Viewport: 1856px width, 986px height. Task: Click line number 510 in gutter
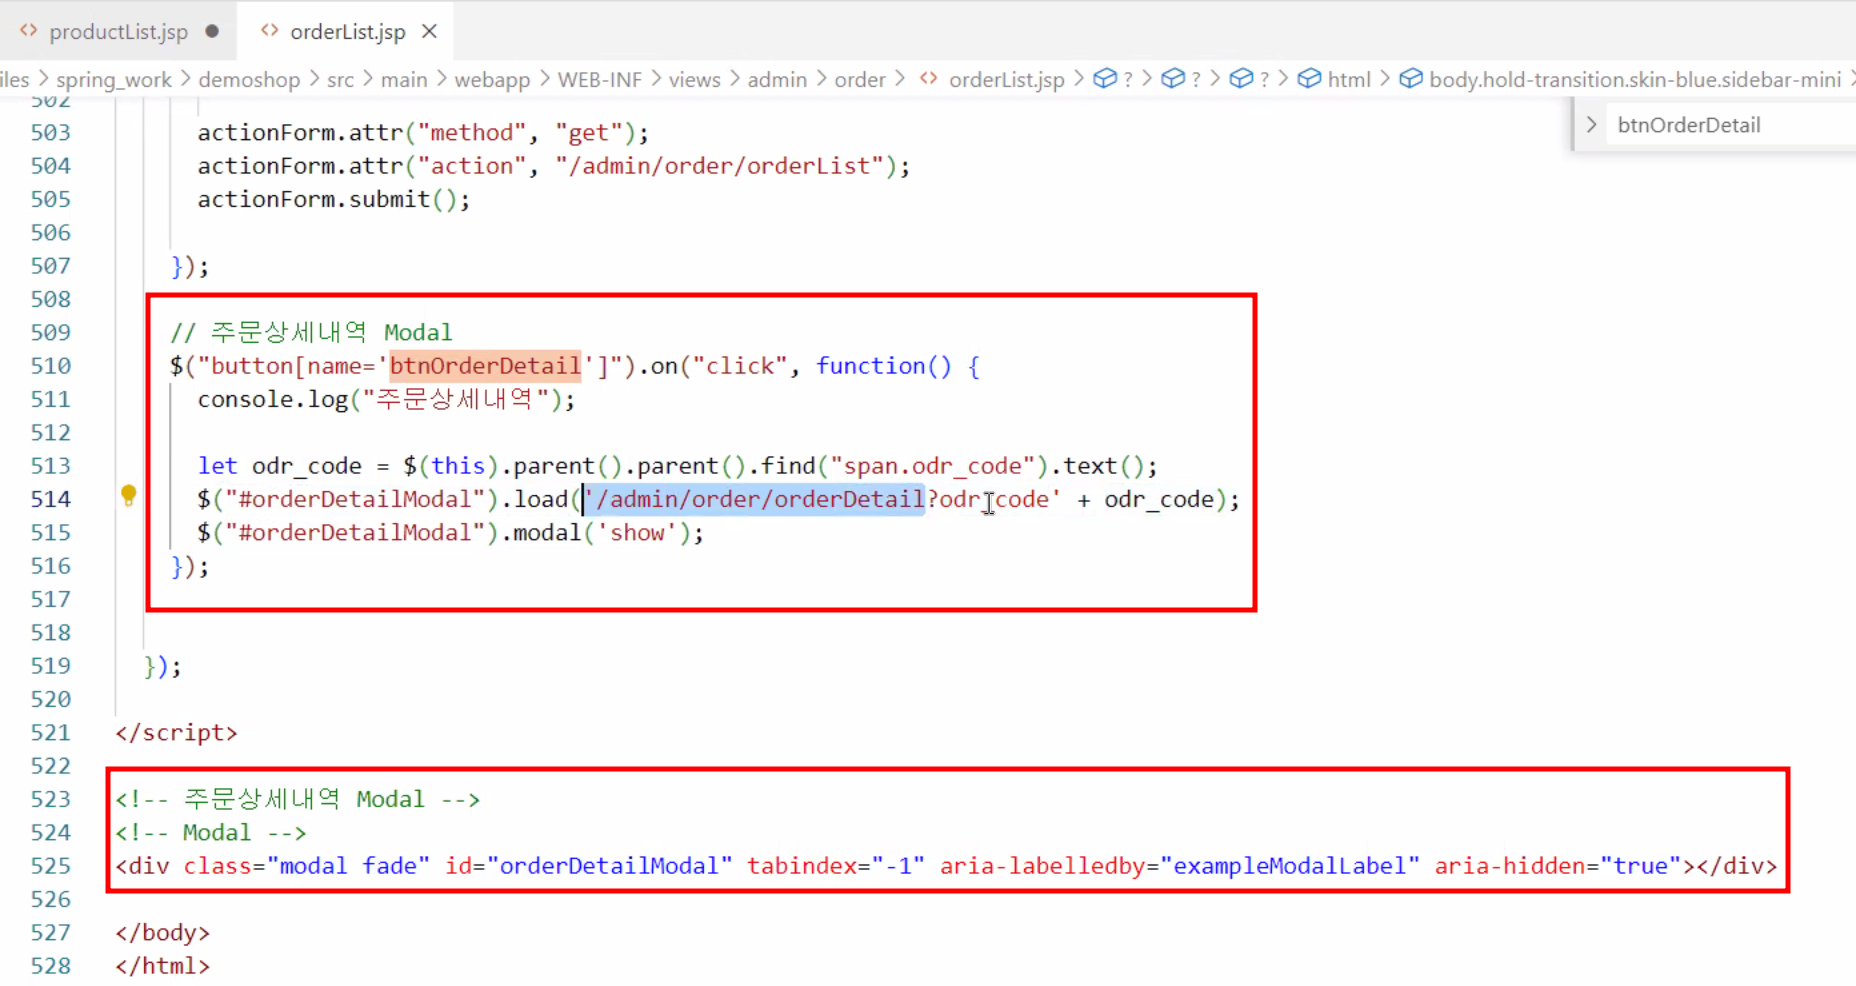[x=50, y=366]
